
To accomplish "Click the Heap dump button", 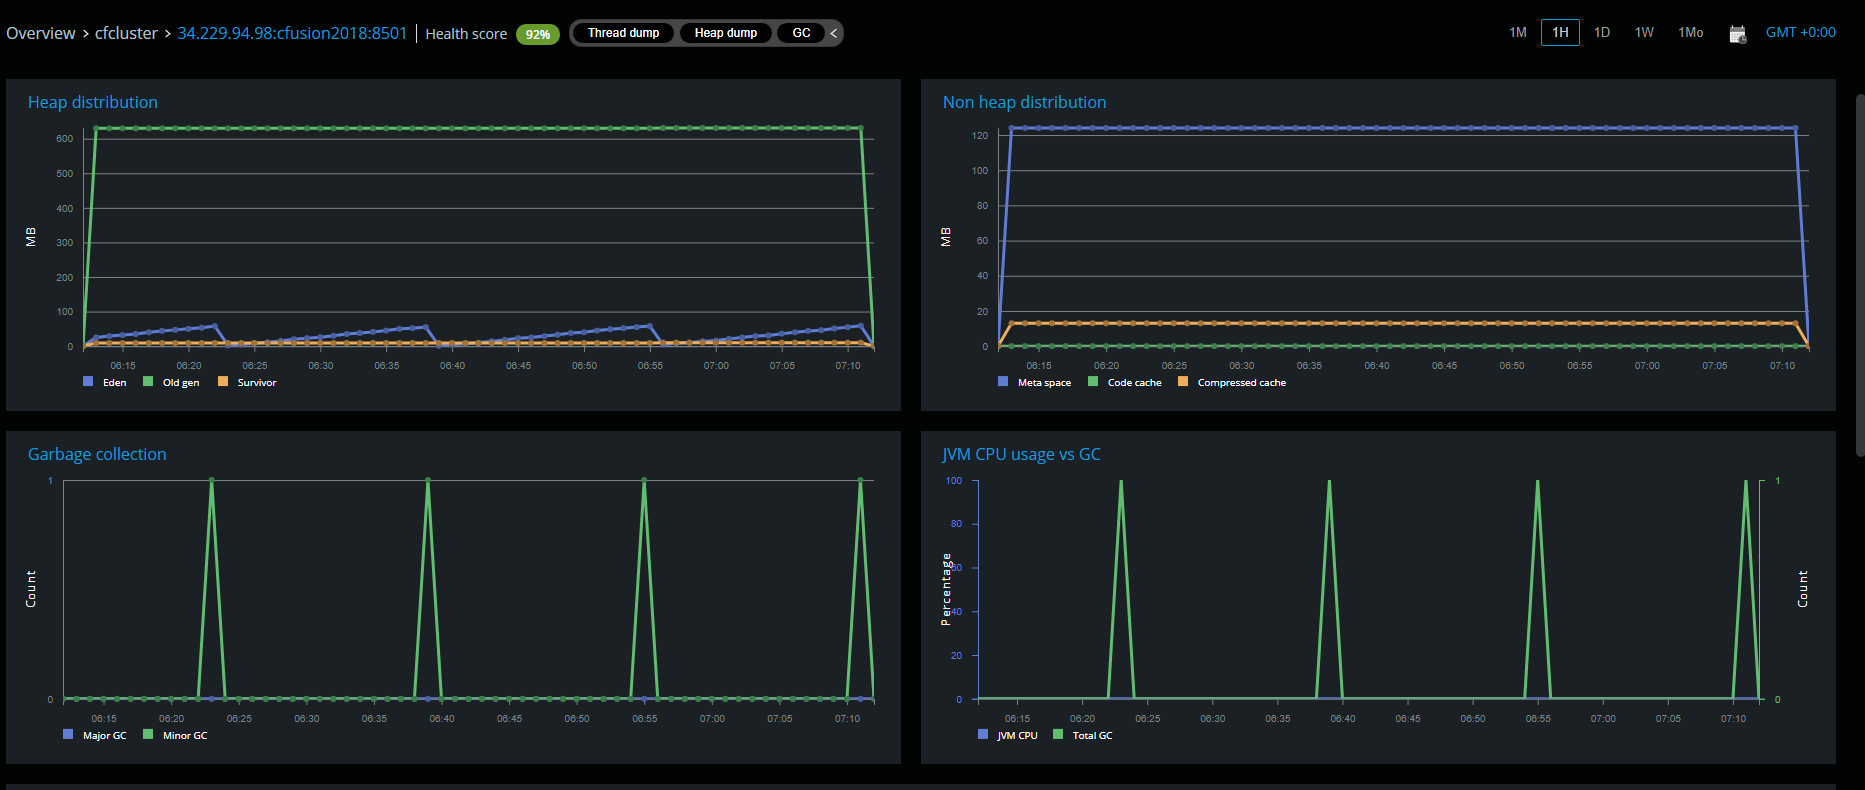I will (x=725, y=33).
